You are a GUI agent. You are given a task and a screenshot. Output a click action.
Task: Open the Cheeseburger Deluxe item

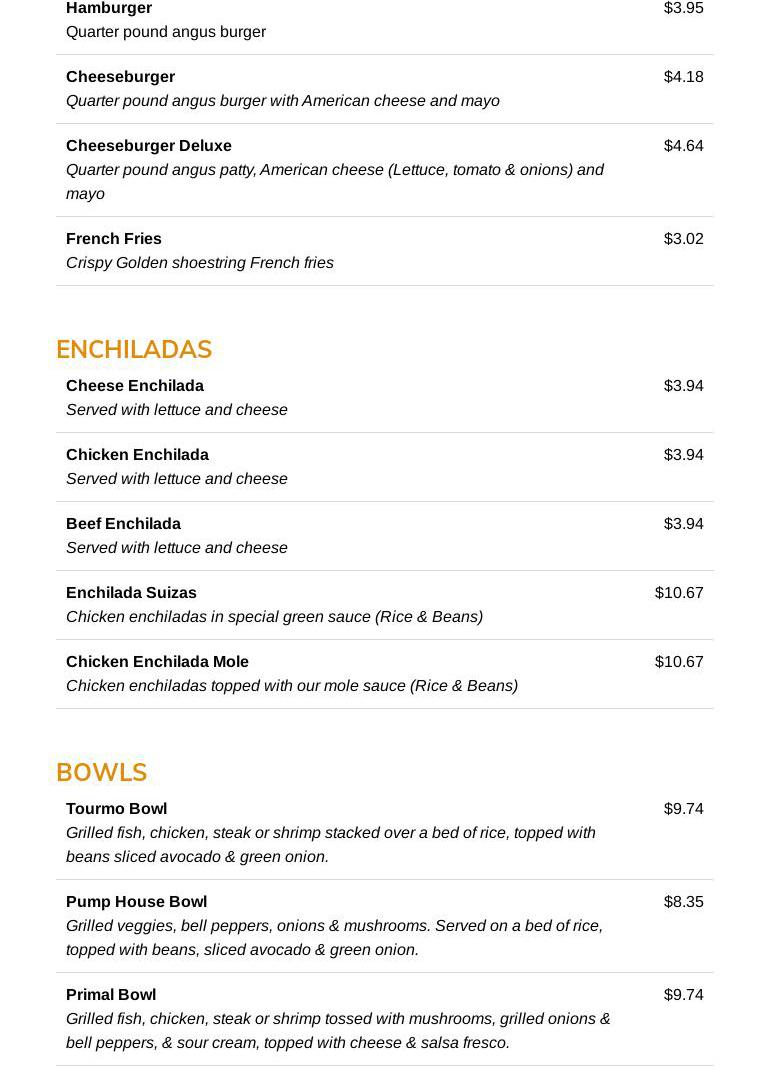click(149, 146)
